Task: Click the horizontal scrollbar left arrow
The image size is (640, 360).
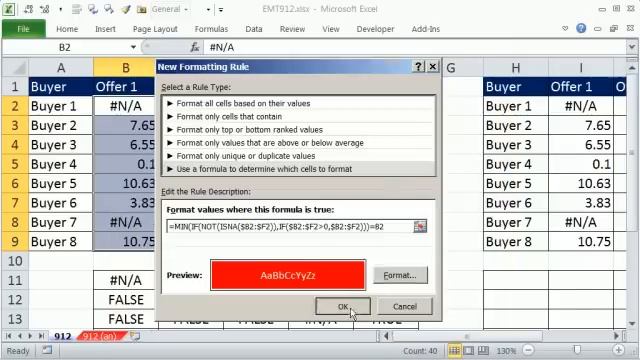Action: pos(386,336)
